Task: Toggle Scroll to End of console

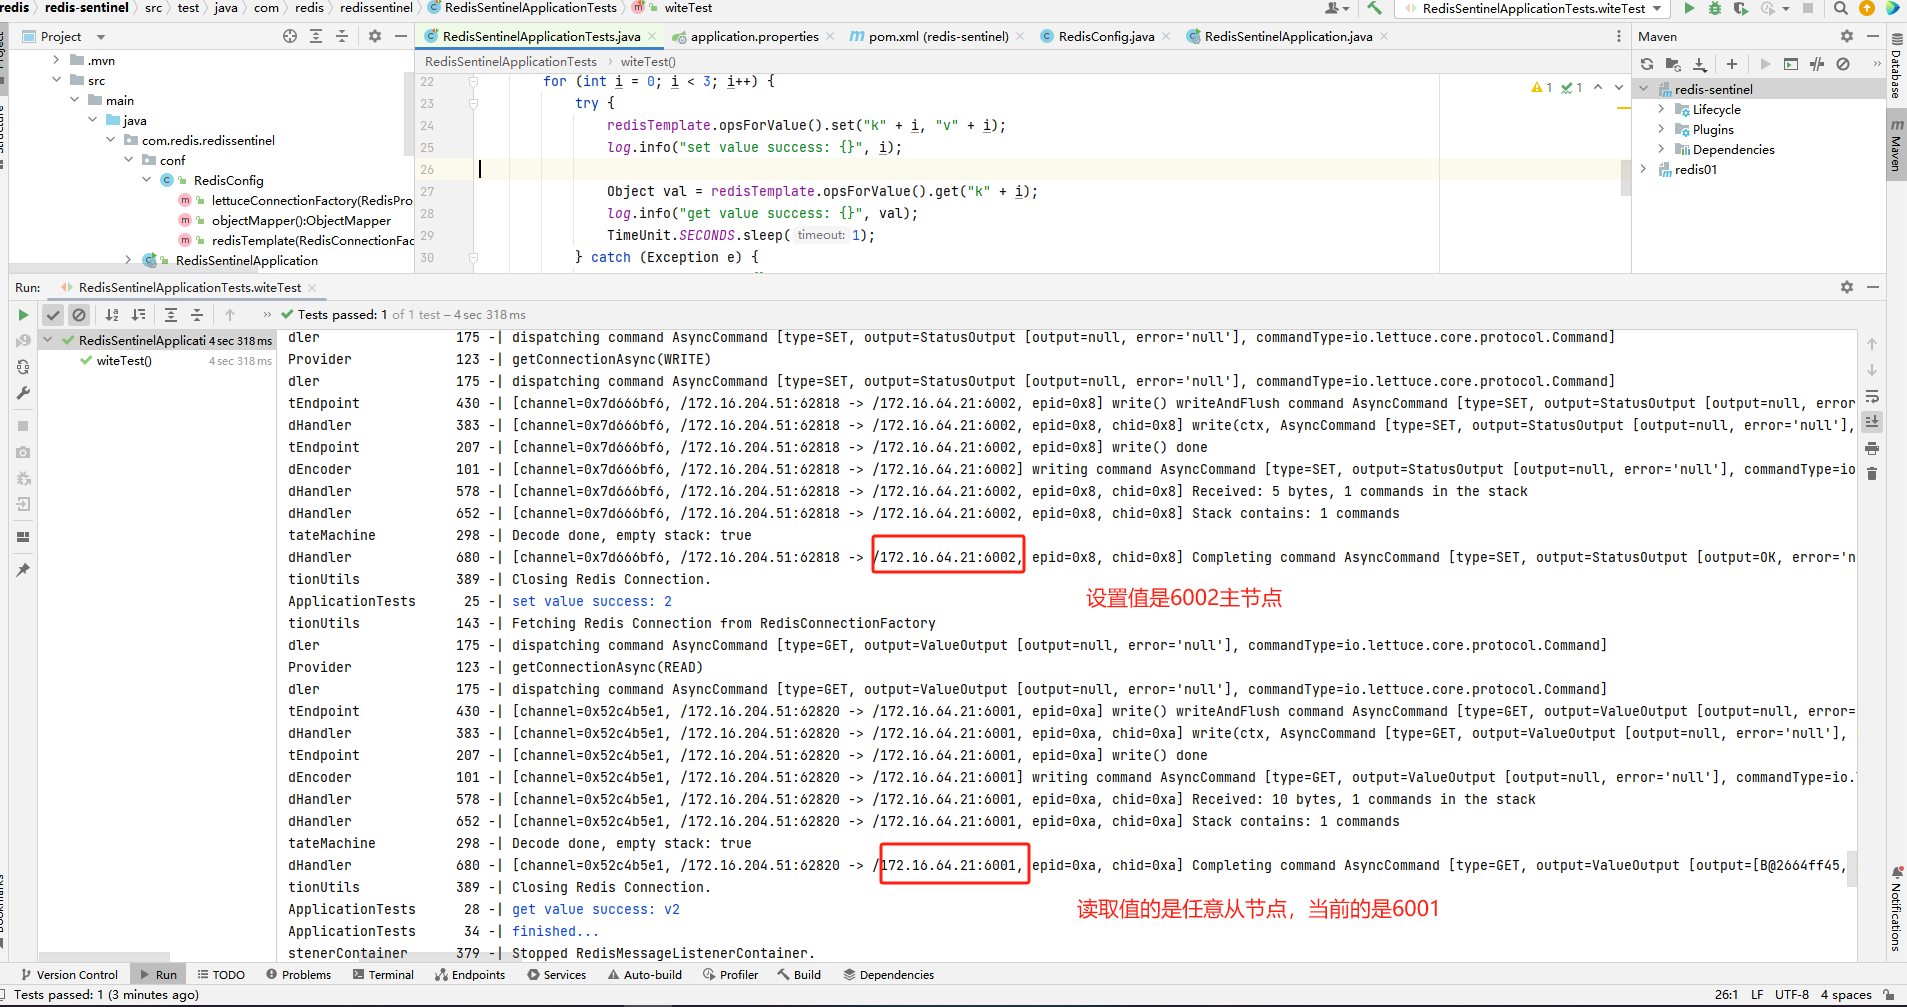Action: [1872, 422]
